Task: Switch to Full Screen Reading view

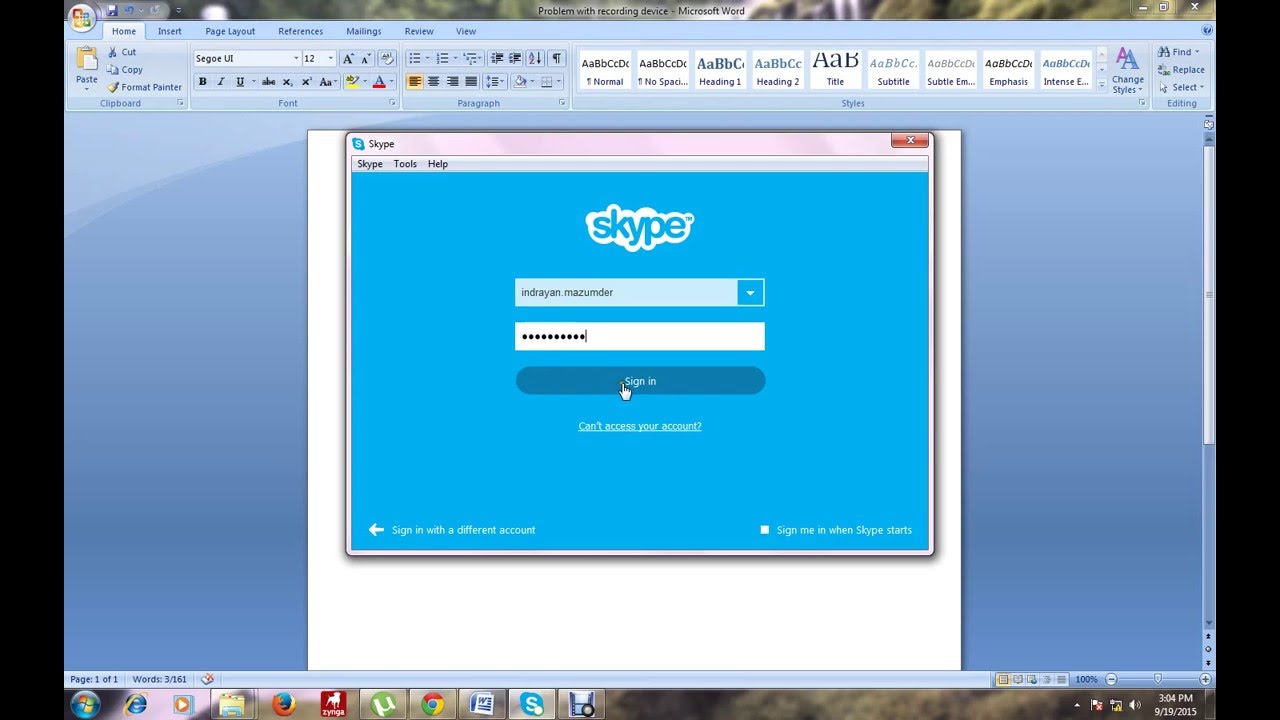Action: pos(1017,680)
